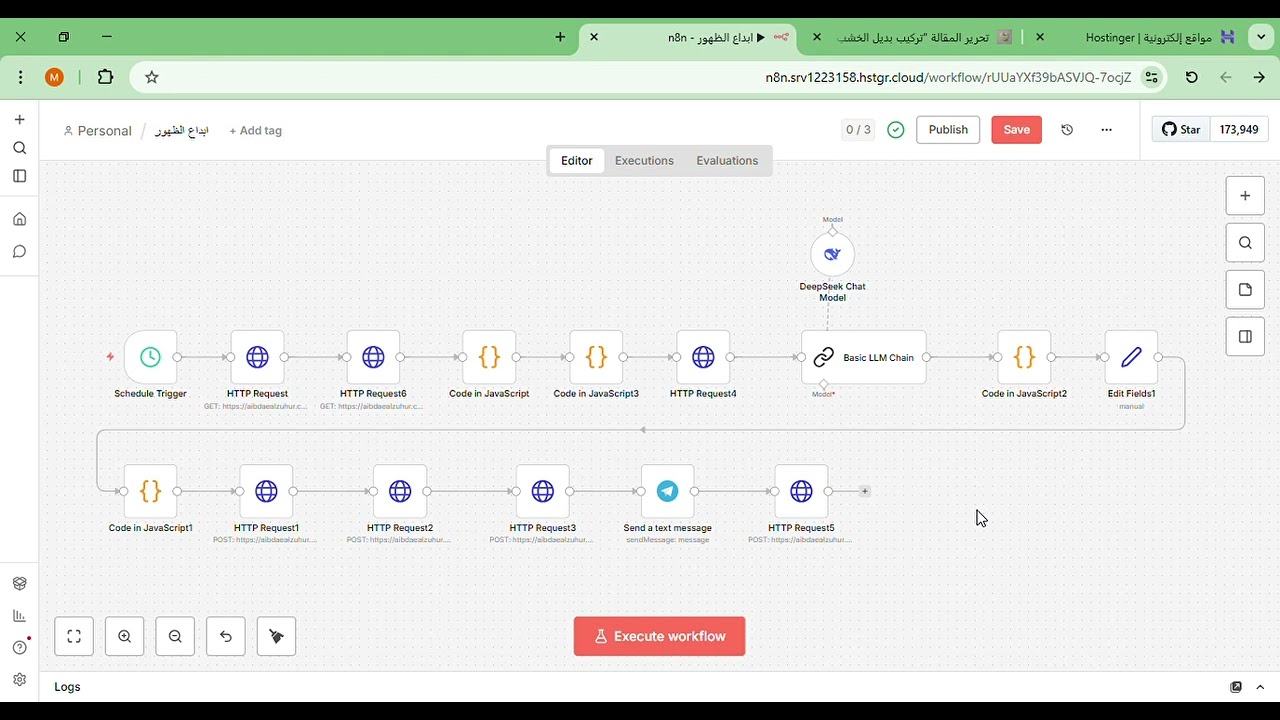Open the canvas node search button
This screenshot has height=720, width=1280.
pos(1245,243)
